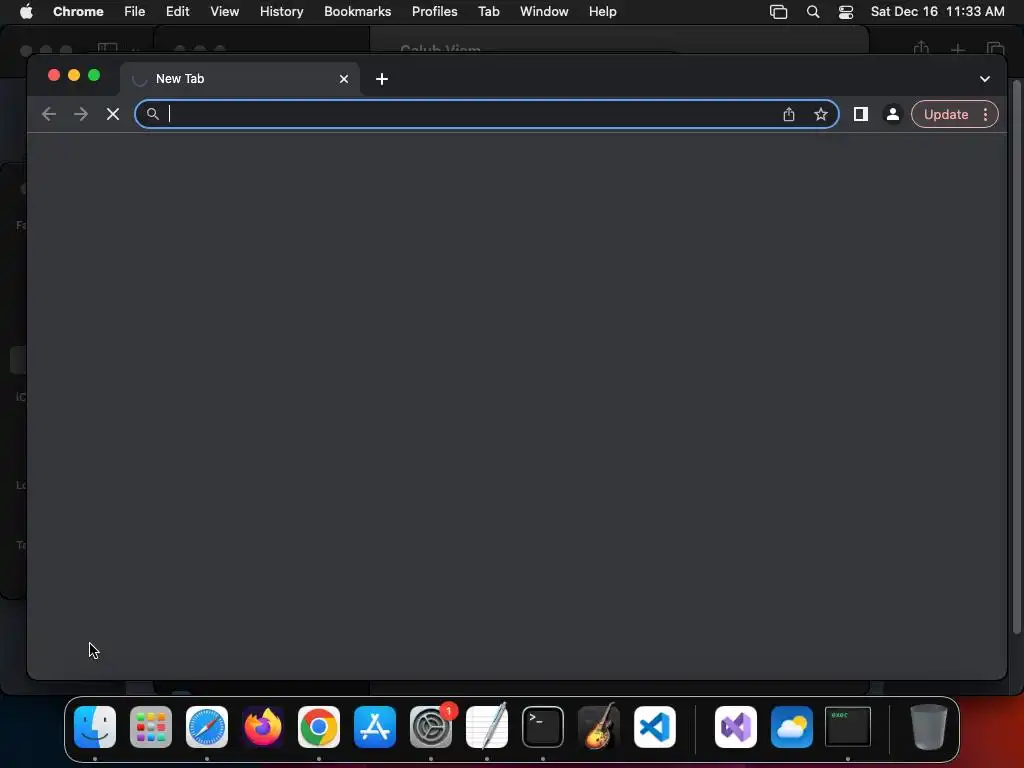Image resolution: width=1024 pixels, height=768 pixels.
Task: Launch Firefox from the Dock
Action: tap(263, 727)
